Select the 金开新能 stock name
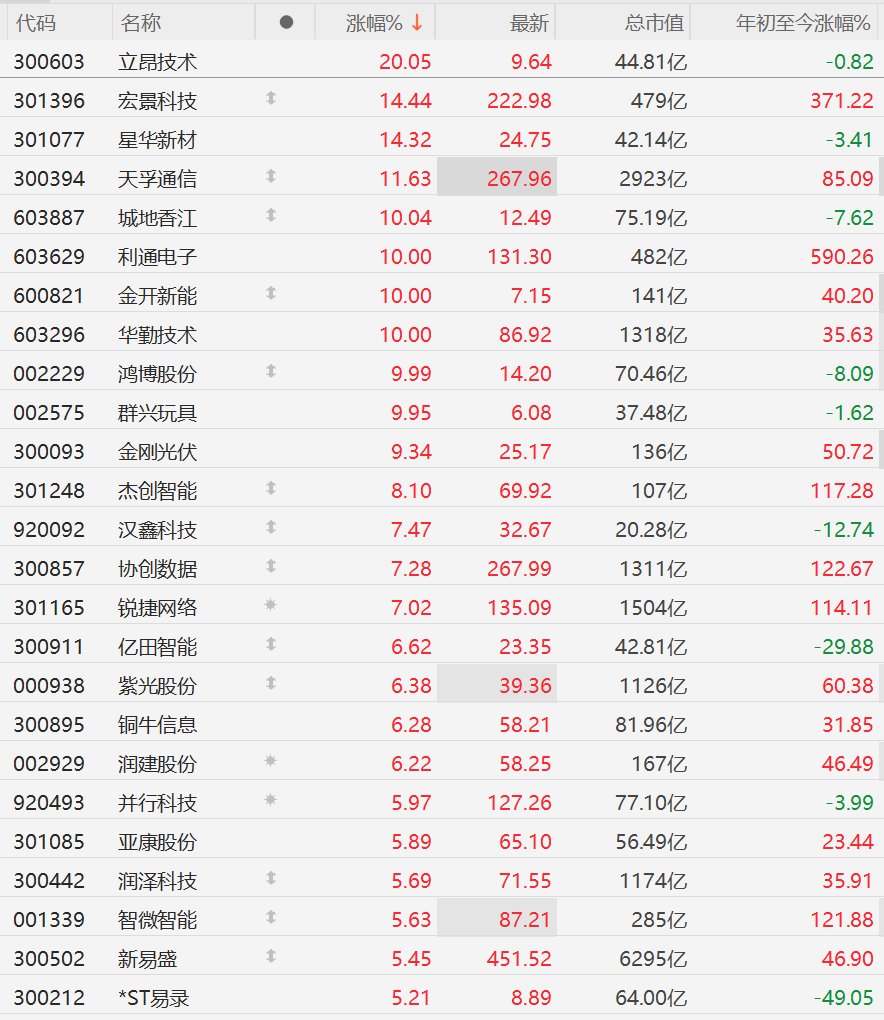The image size is (884, 1020). 157,296
